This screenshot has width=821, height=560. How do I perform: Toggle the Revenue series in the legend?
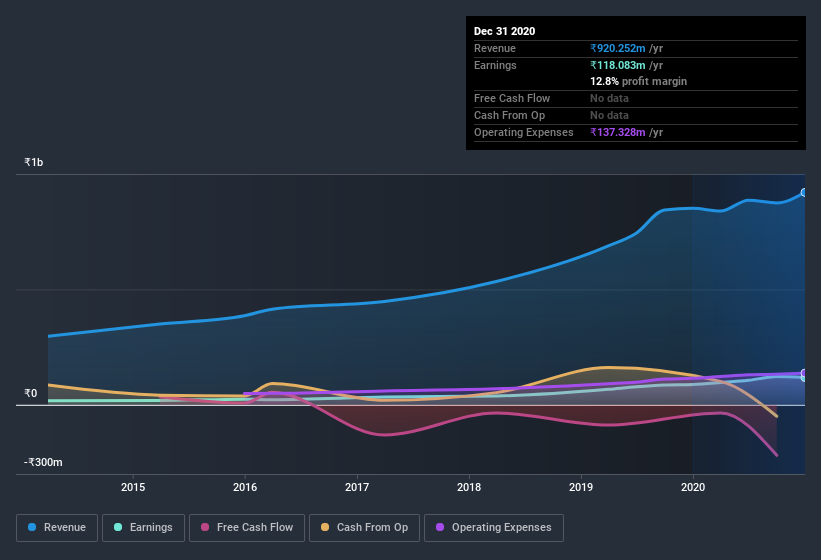coord(65,527)
